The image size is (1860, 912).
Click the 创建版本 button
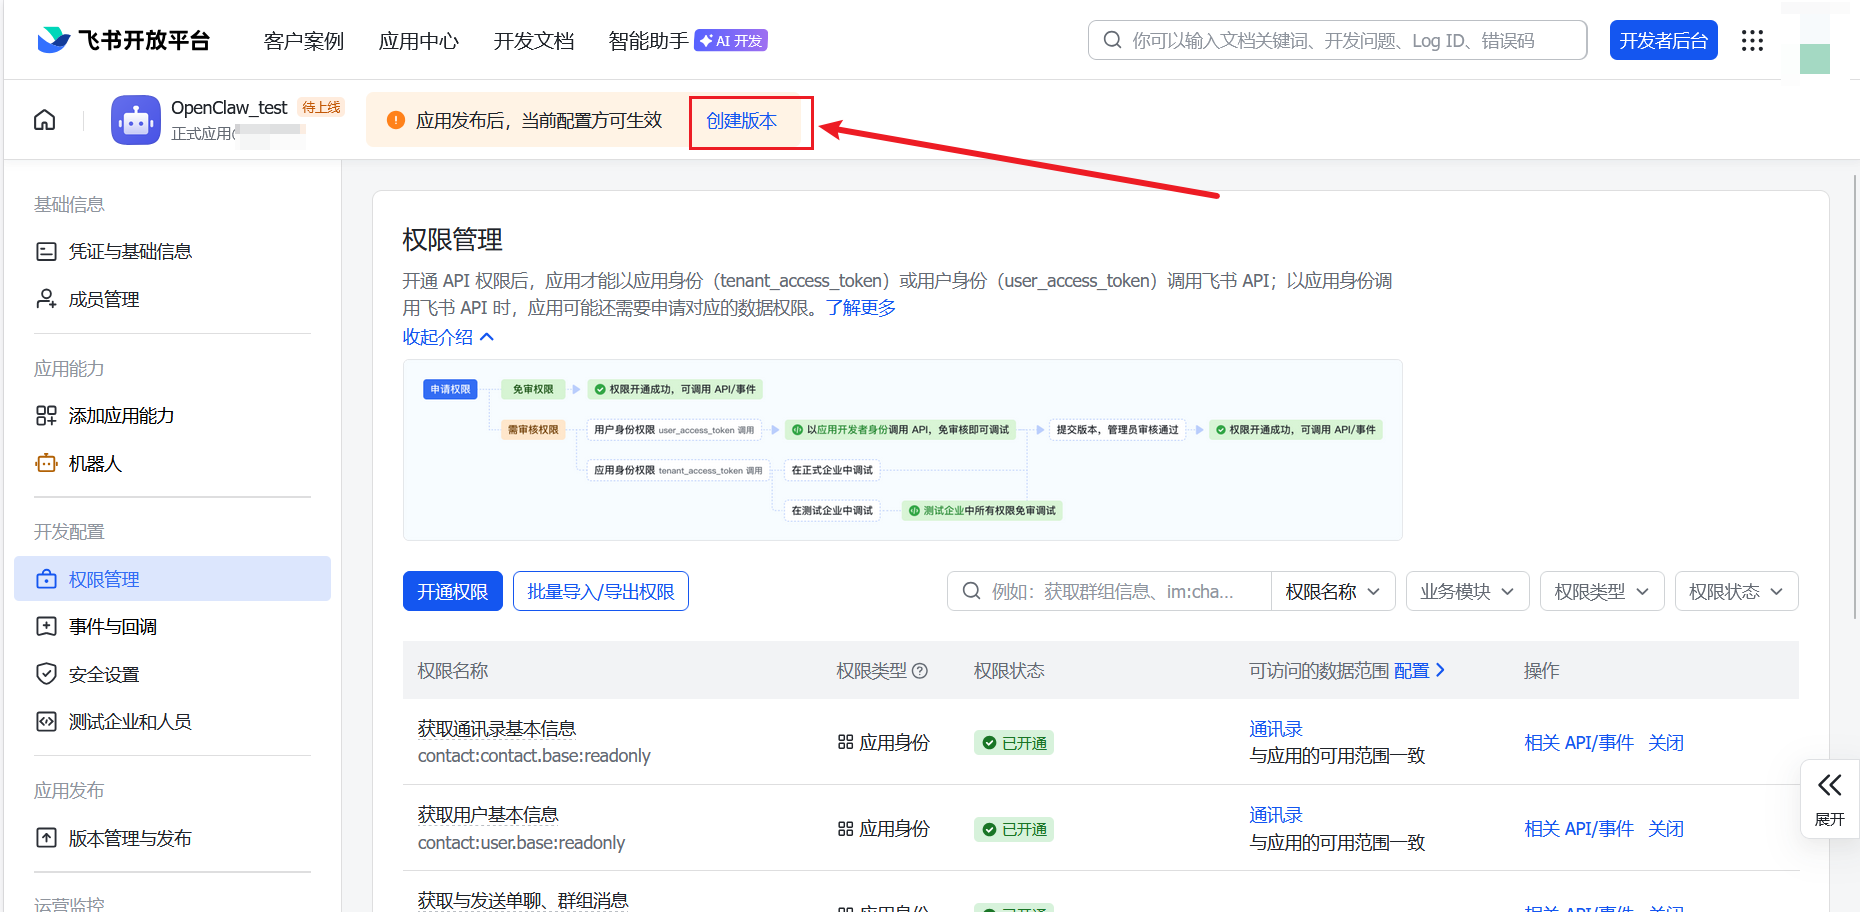tap(750, 120)
